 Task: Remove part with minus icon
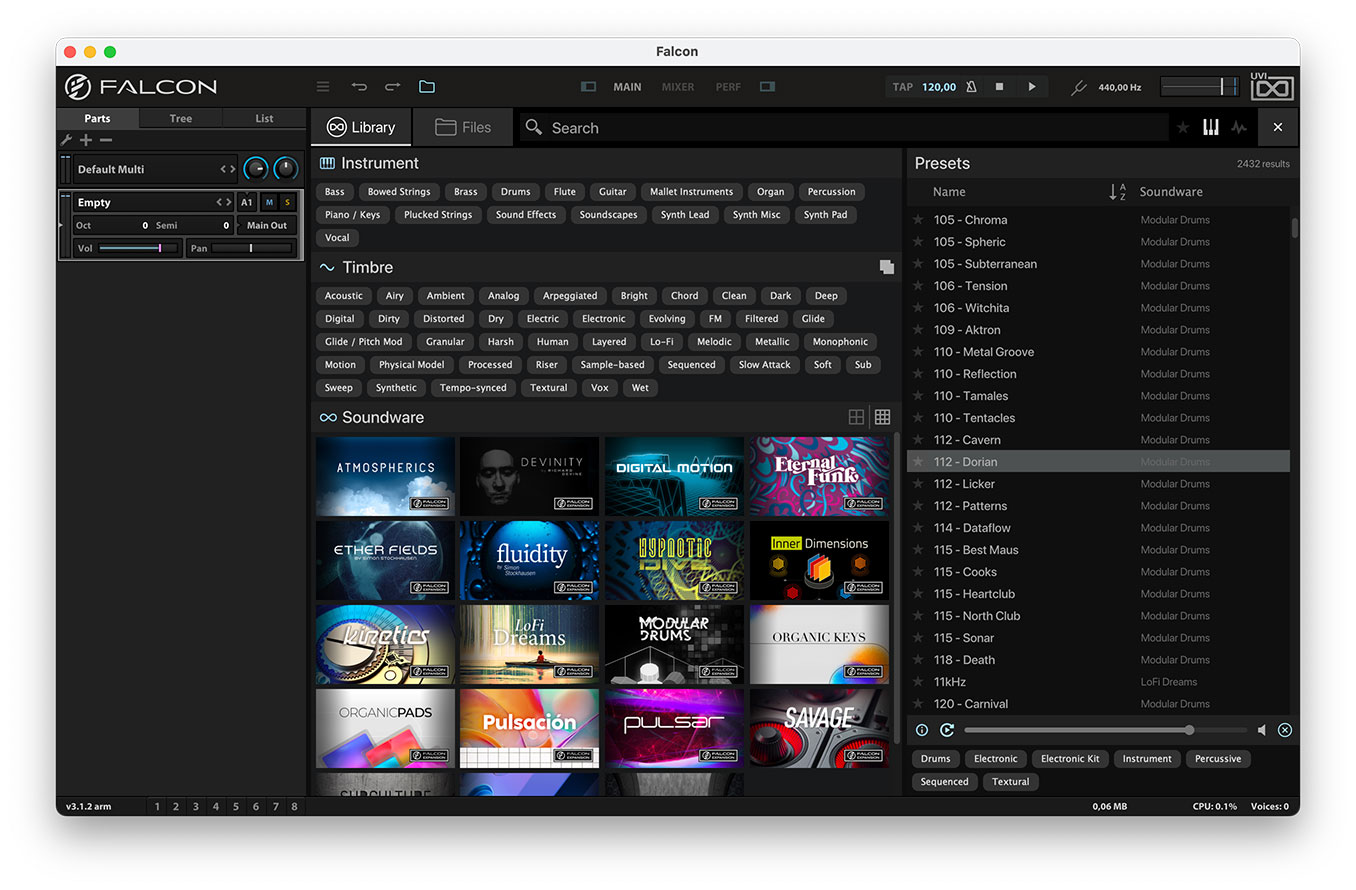point(106,140)
